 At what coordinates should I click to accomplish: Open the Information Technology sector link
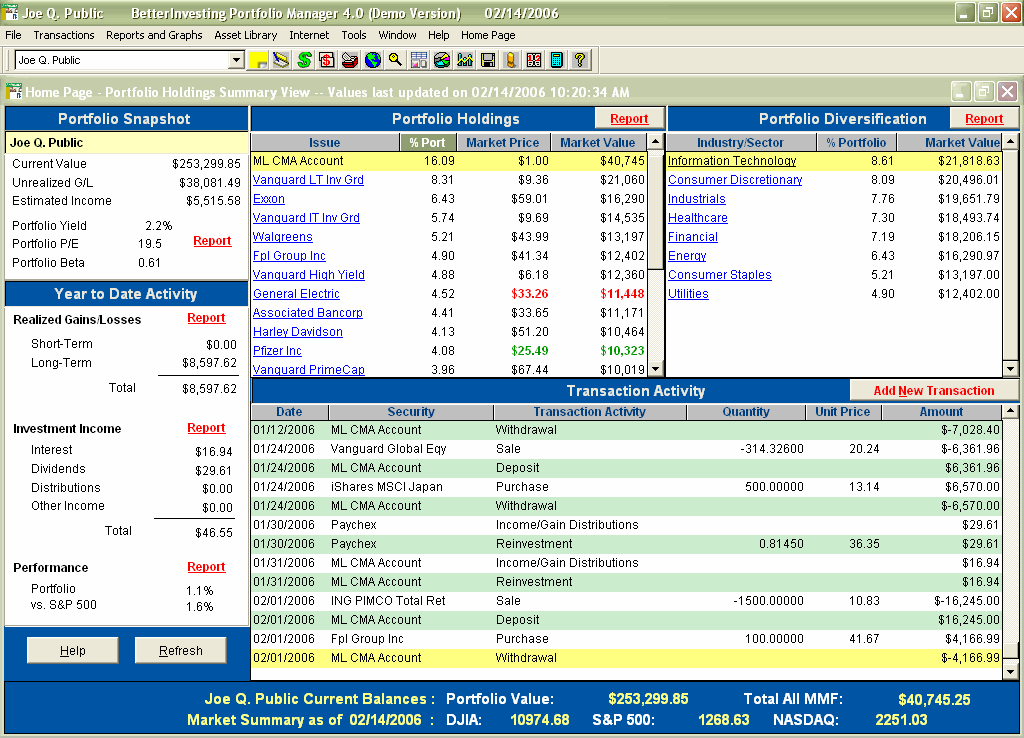(x=731, y=161)
